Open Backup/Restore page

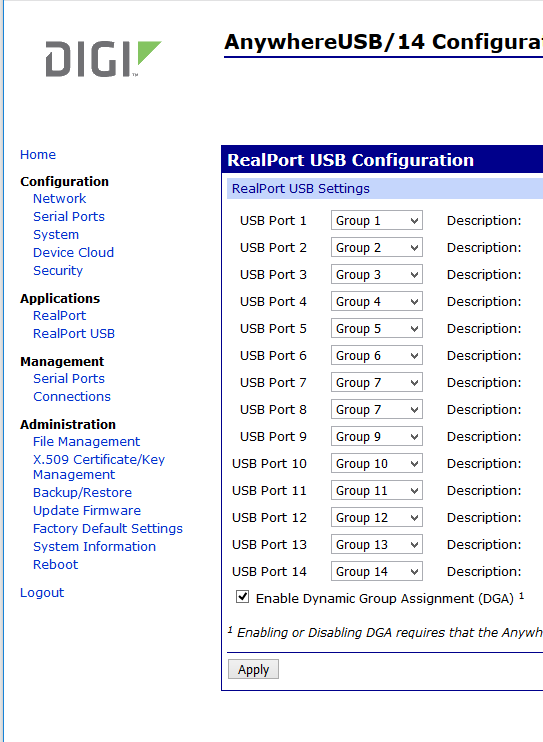click(82, 493)
